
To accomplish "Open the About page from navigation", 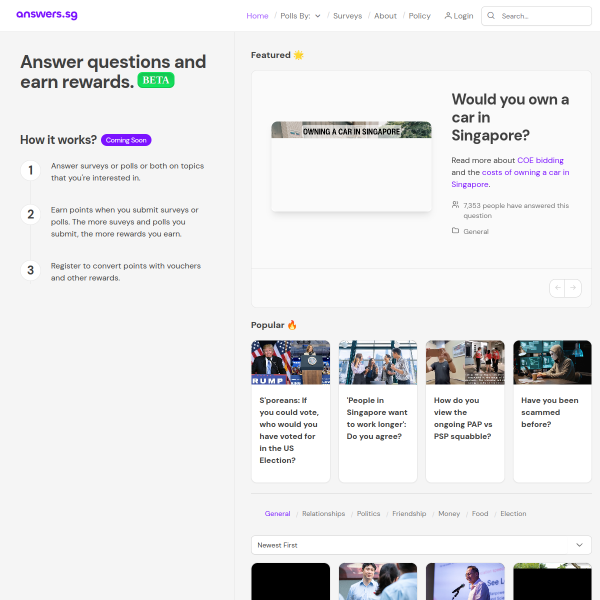I will point(385,16).
